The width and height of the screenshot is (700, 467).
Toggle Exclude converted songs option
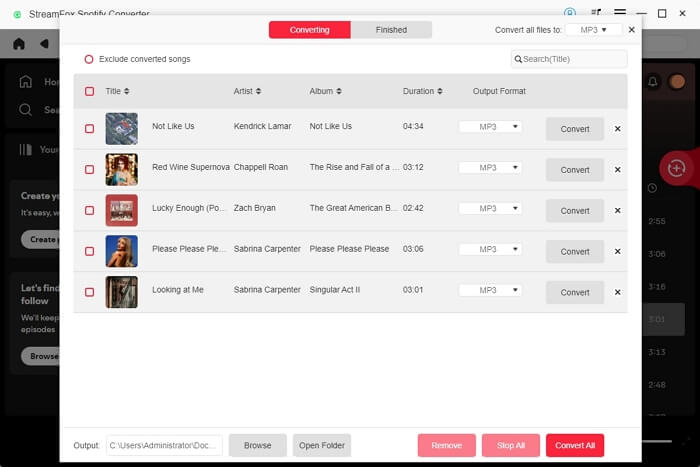coord(89,59)
